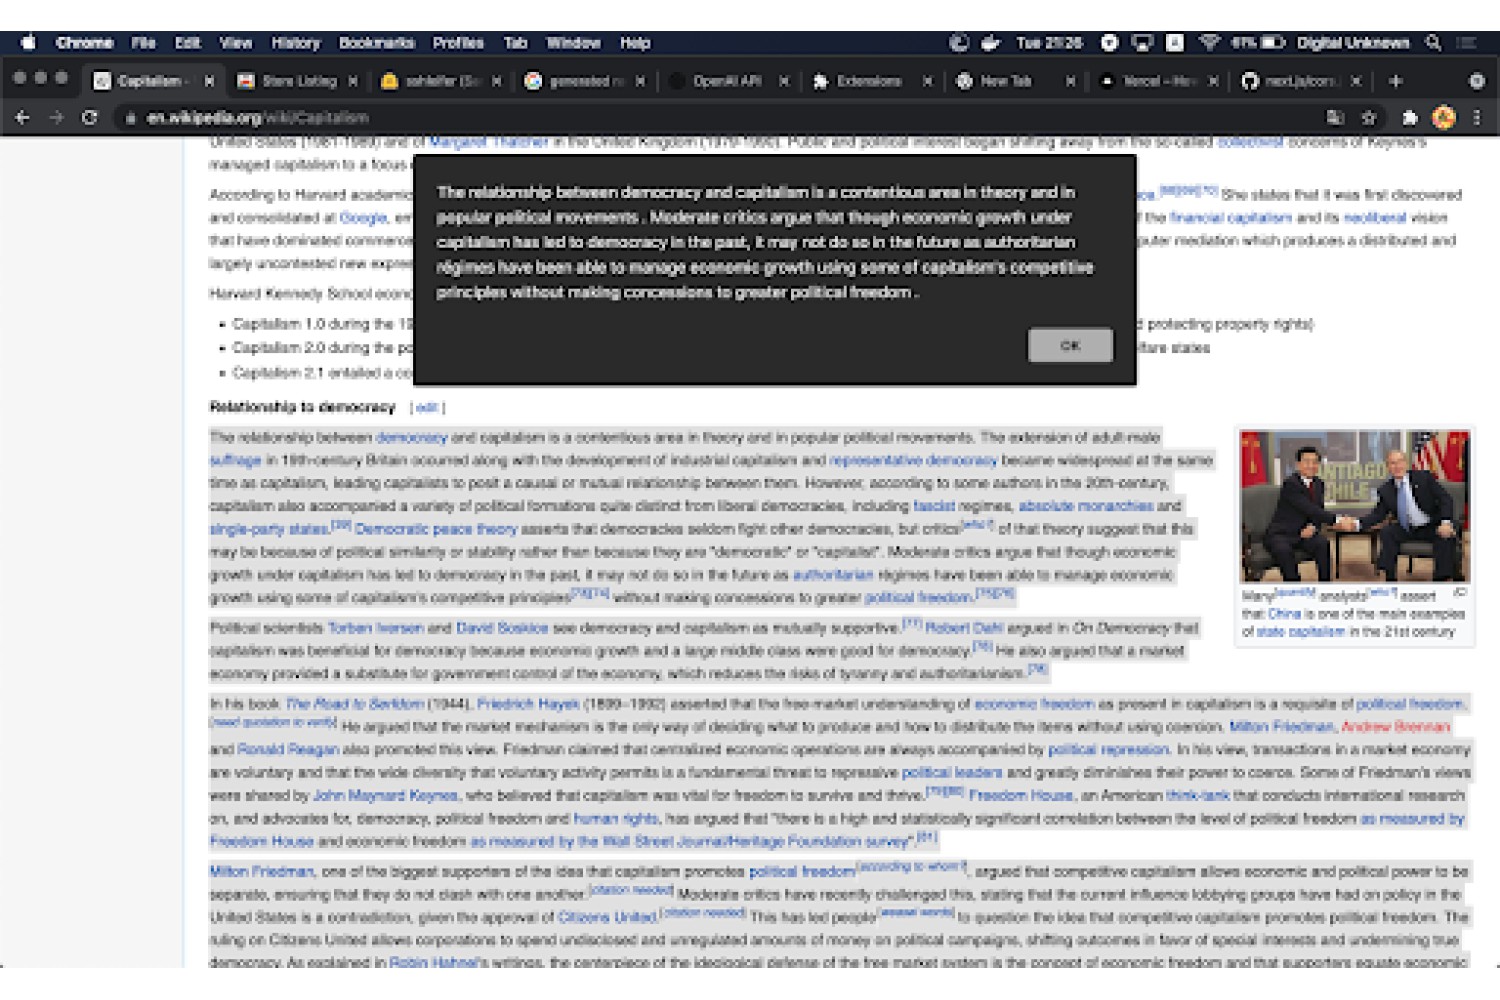The image size is (1500, 1000).
Task: Switch to the Extensions tab
Action: 869,81
